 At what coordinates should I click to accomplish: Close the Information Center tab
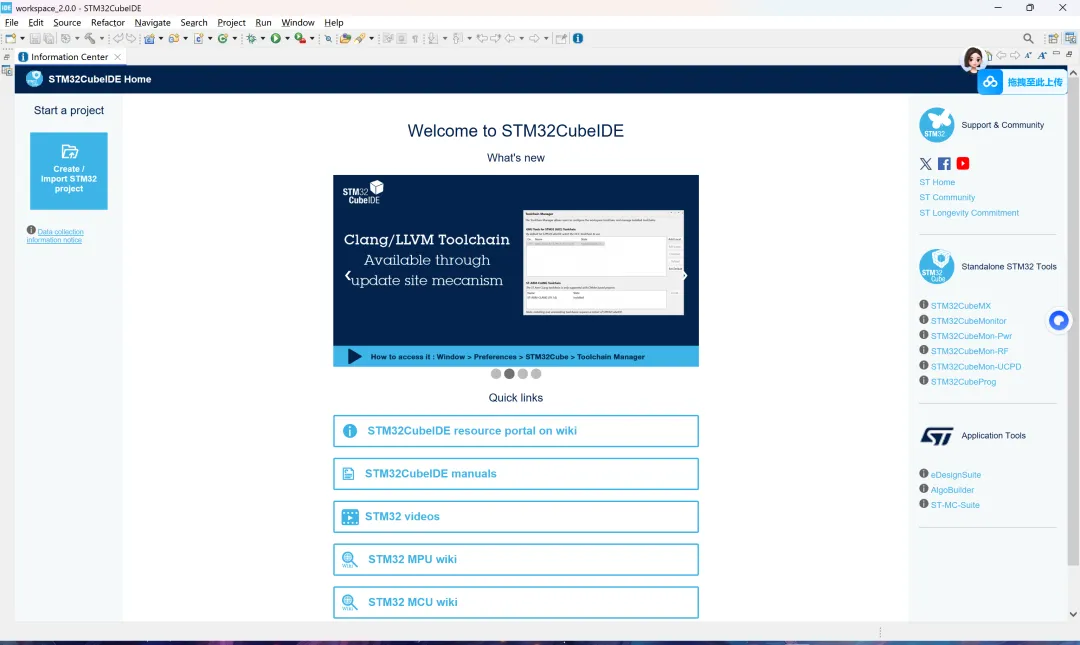tap(118, 57)
